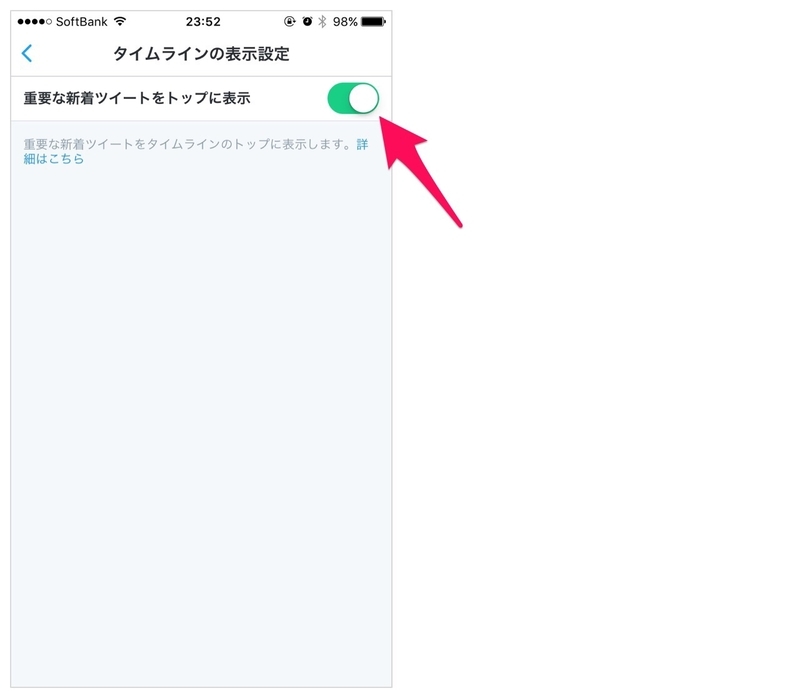Open the 細はこちら details link
This screenshot has width=800, height=698.
(54, 159)
